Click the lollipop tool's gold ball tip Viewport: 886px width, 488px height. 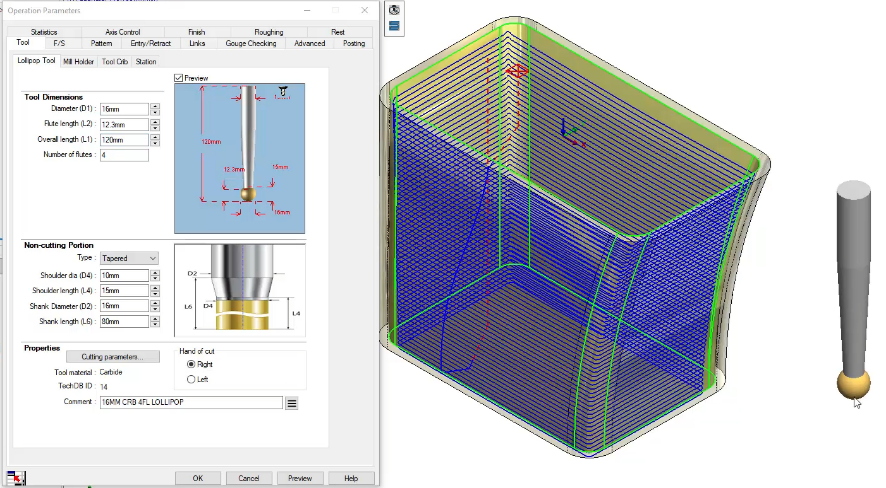pos(853,383)
